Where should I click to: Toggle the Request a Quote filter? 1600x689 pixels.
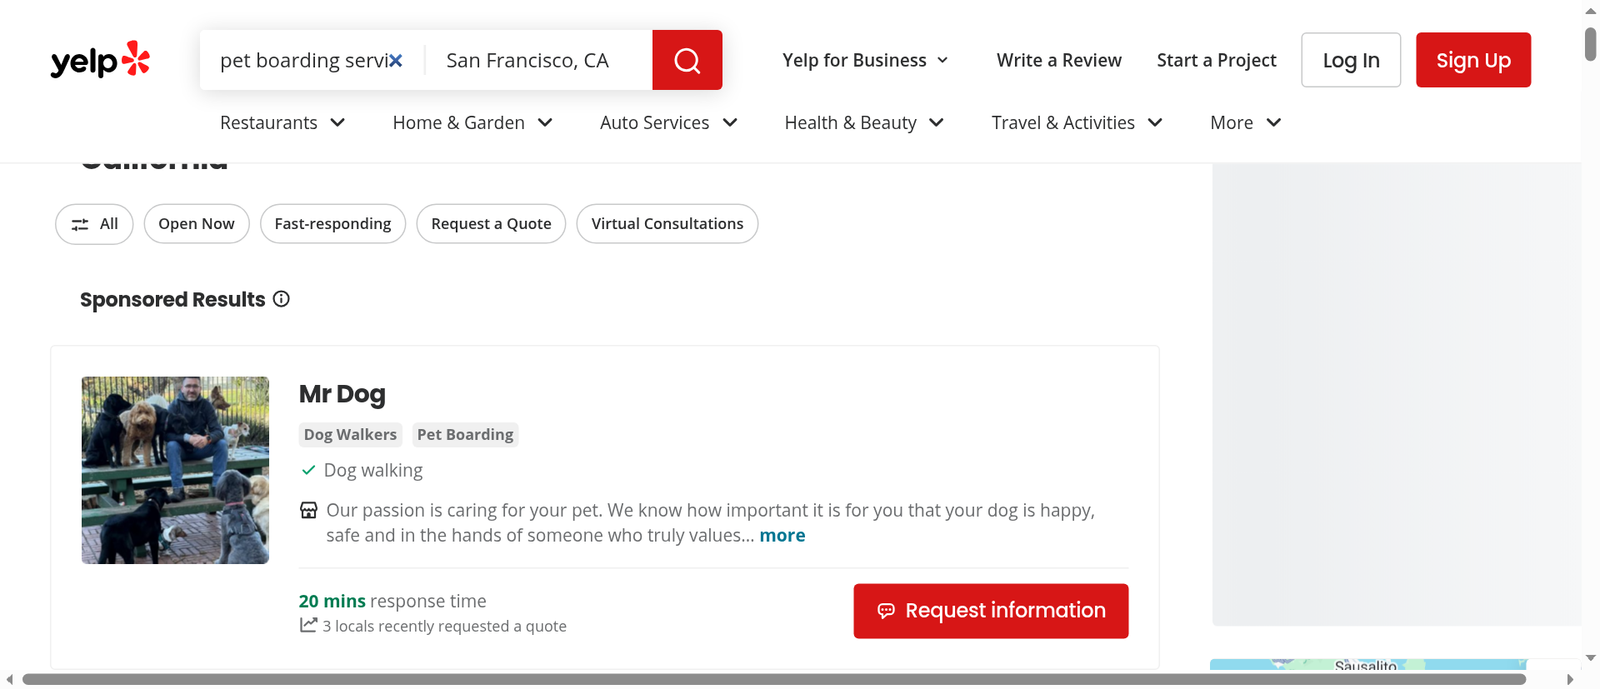click(491, 224)
